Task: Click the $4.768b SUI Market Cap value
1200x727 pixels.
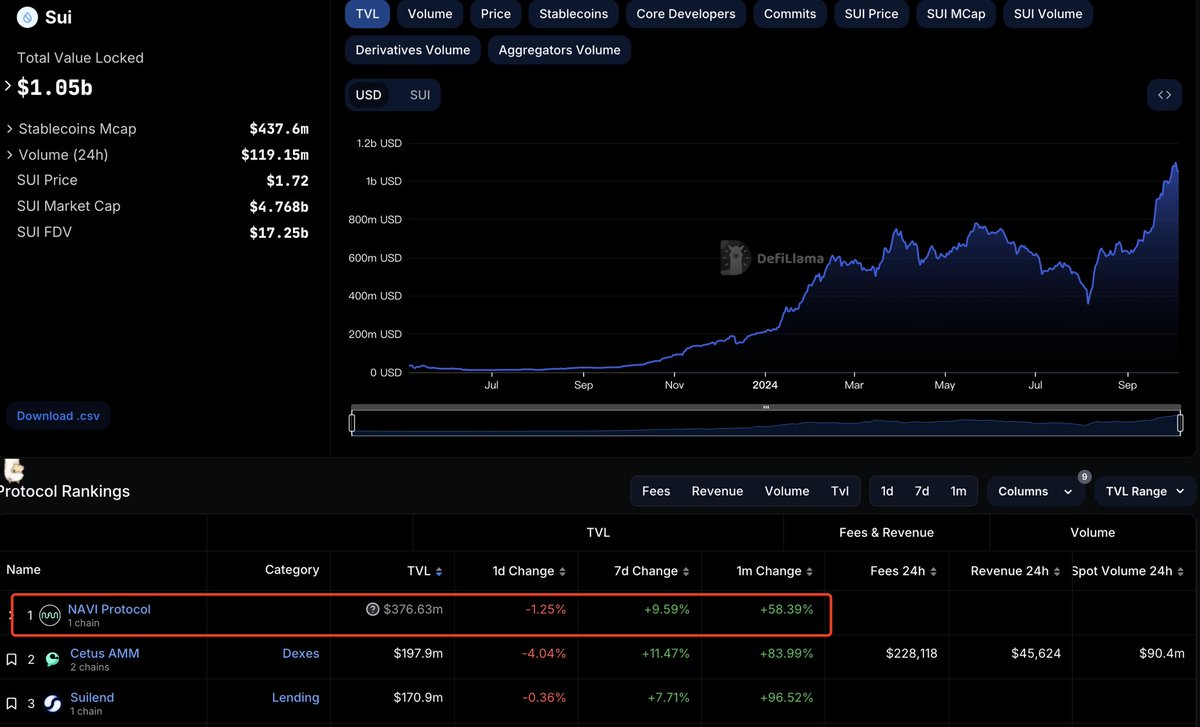Action: coord(279,206)
